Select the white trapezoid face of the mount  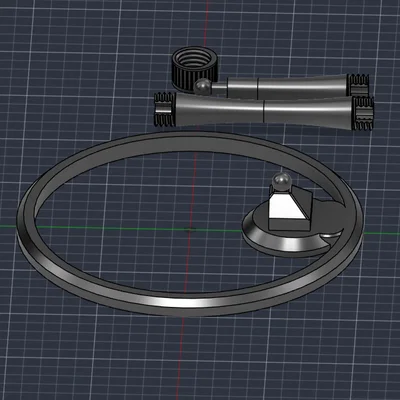click(x=287, y=207)
